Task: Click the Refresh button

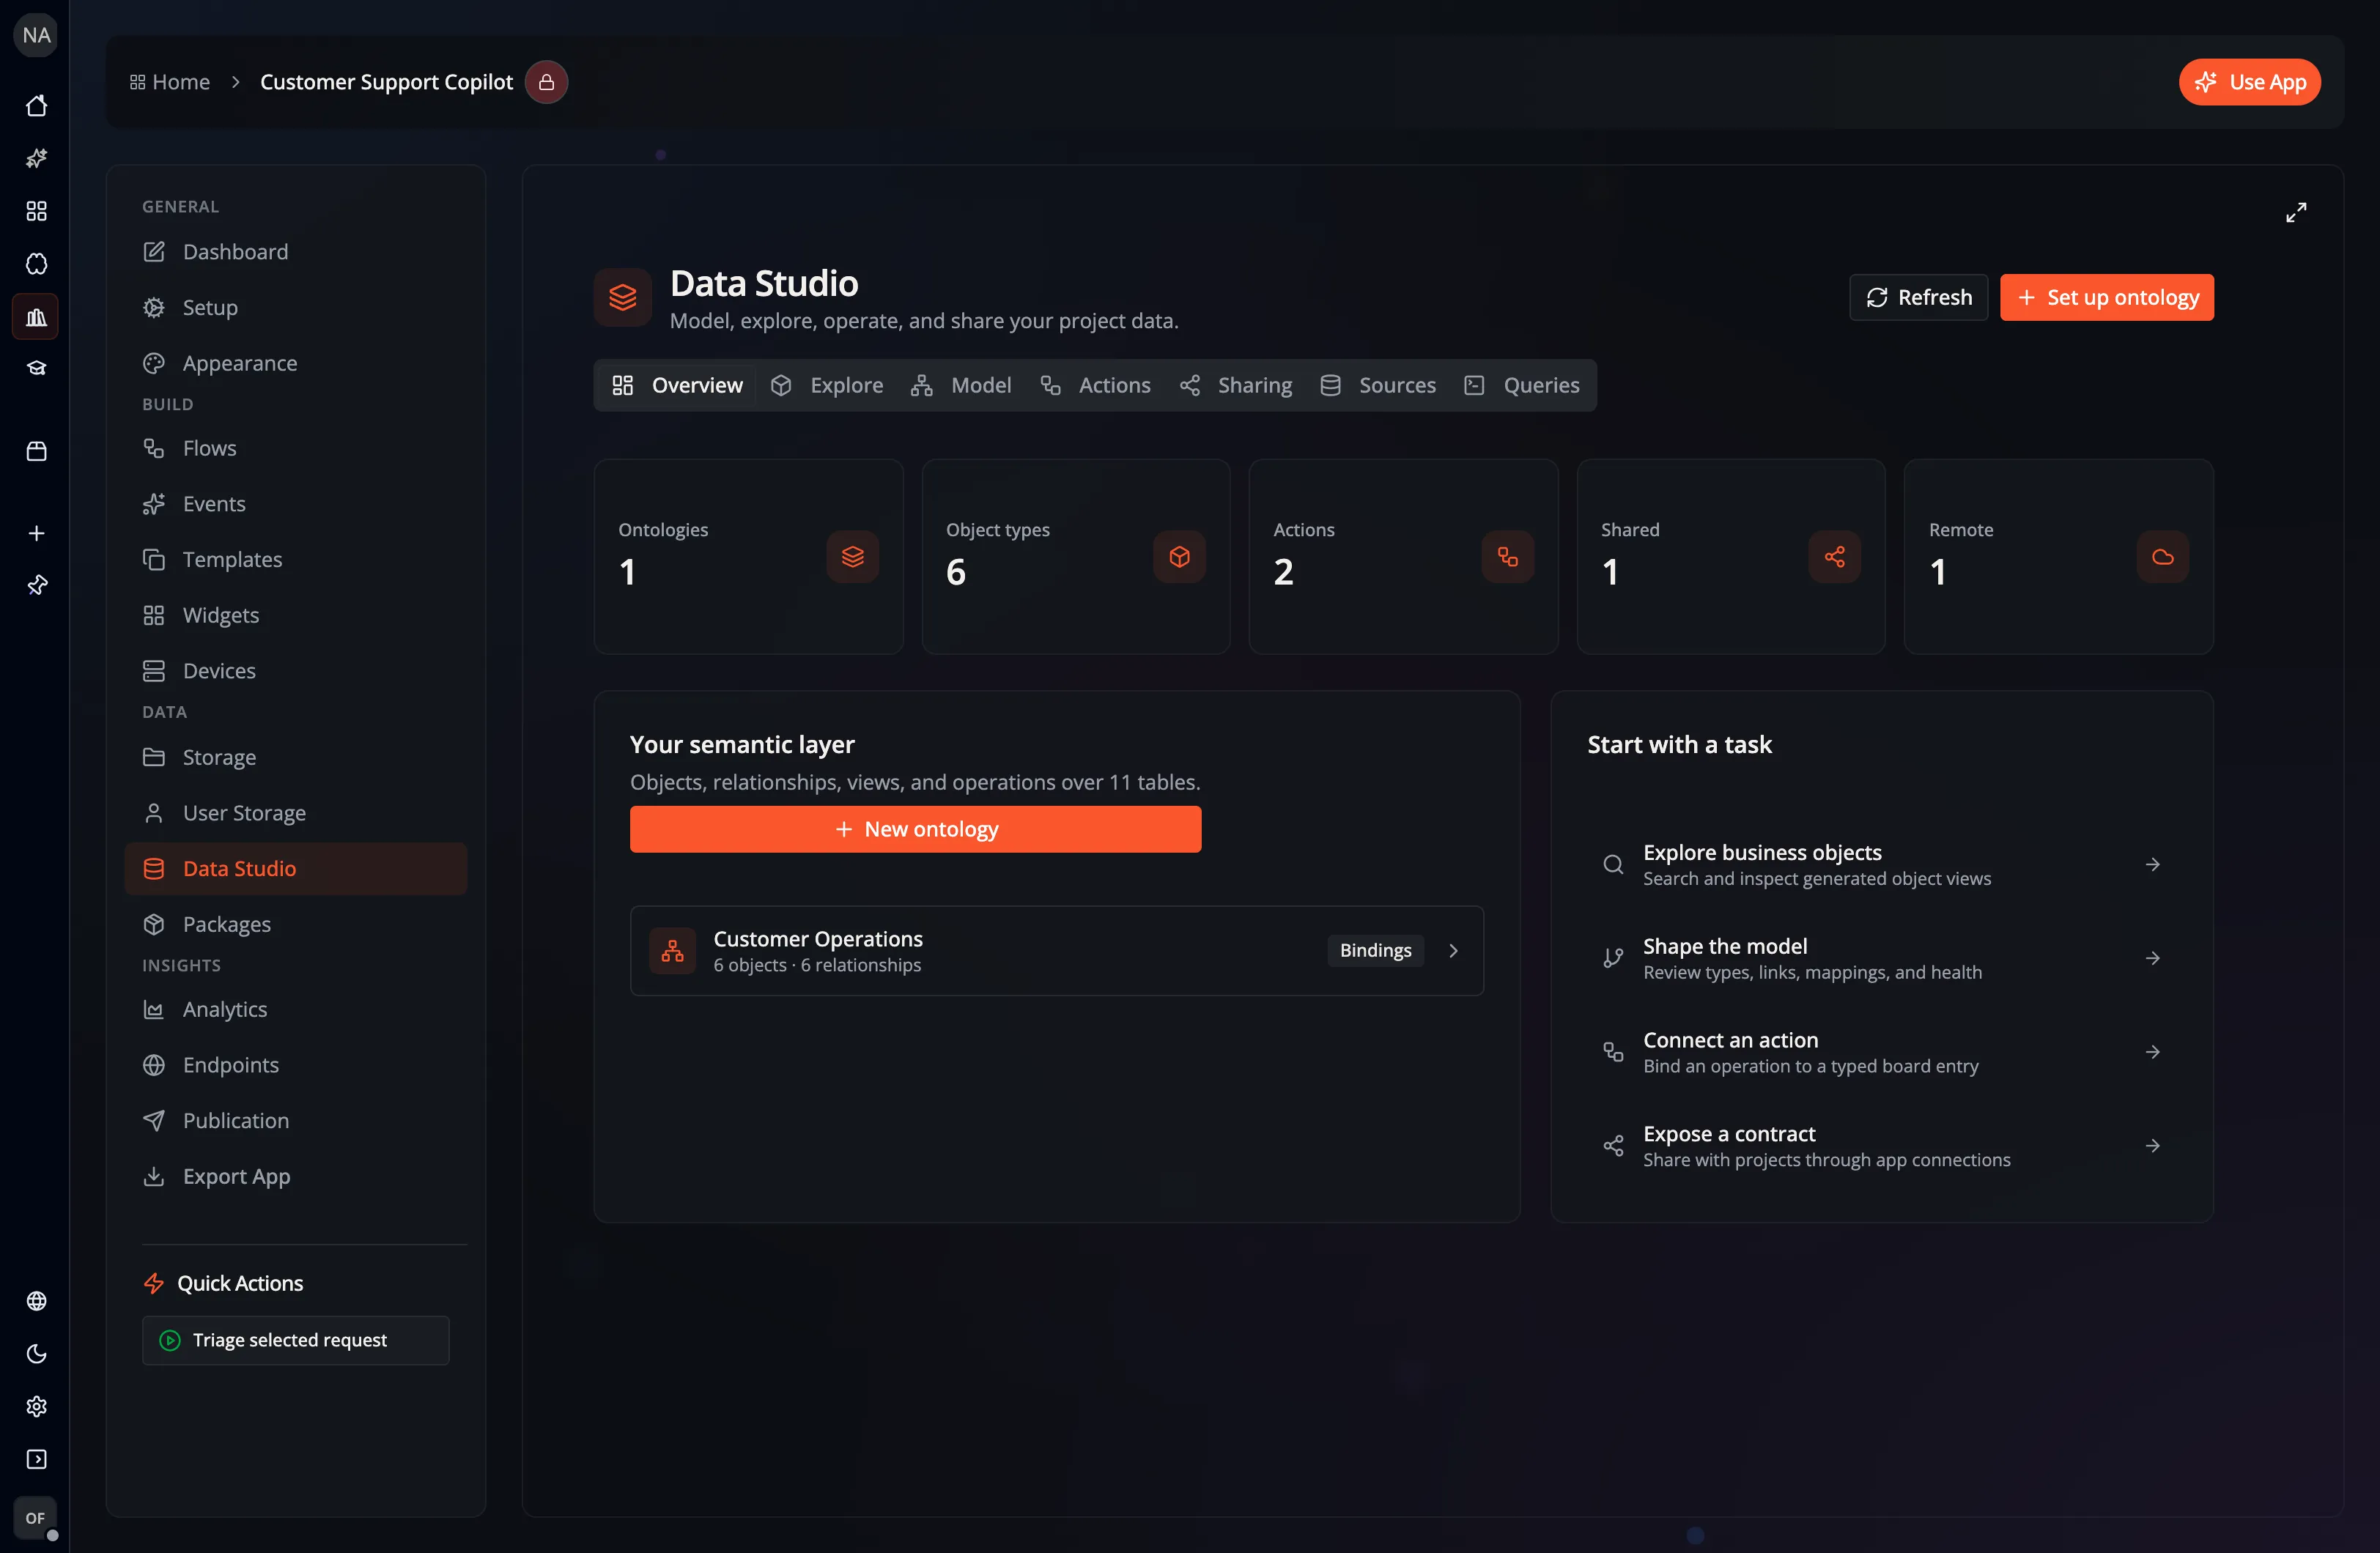Action: 1918,297
